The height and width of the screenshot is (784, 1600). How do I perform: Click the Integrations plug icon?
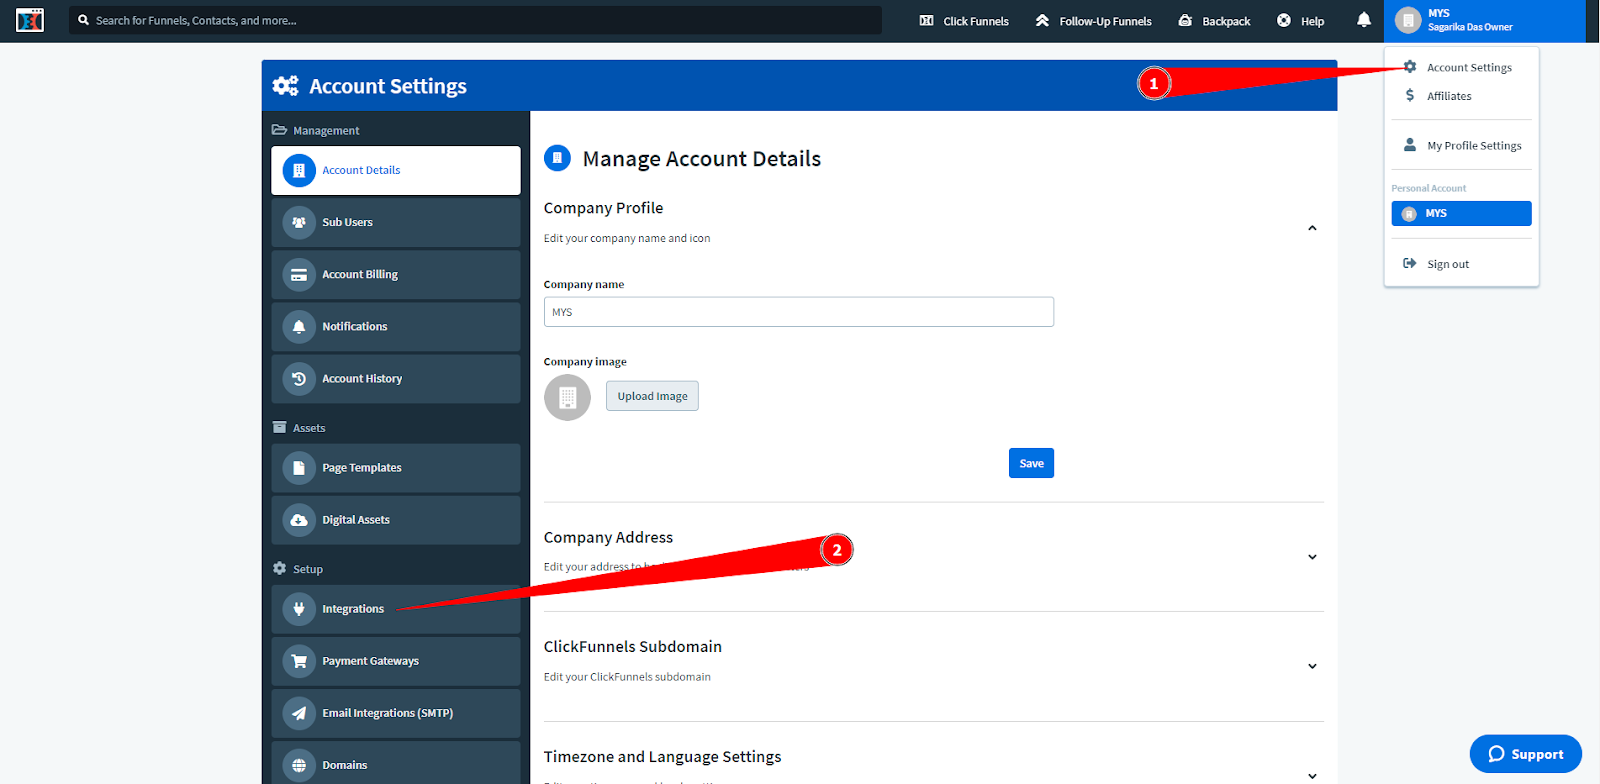pyautogui.click(x=299, y=609)
